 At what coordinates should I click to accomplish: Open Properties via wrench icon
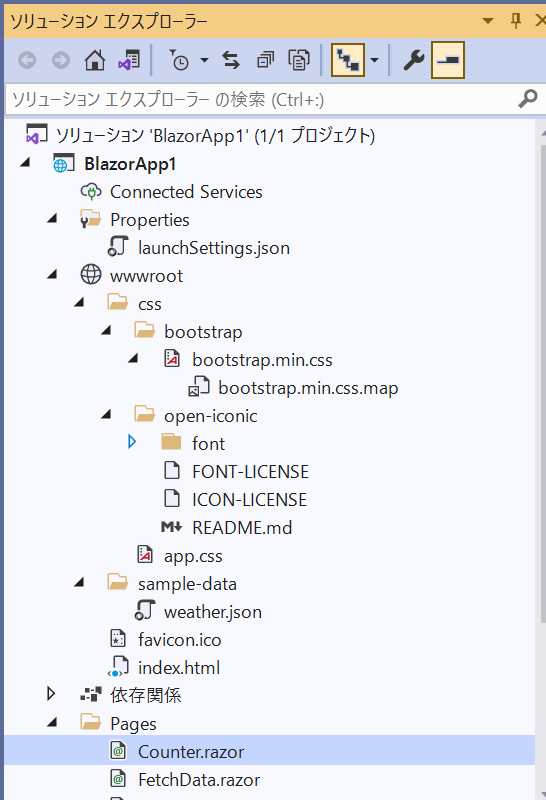[x=413, y=60]
